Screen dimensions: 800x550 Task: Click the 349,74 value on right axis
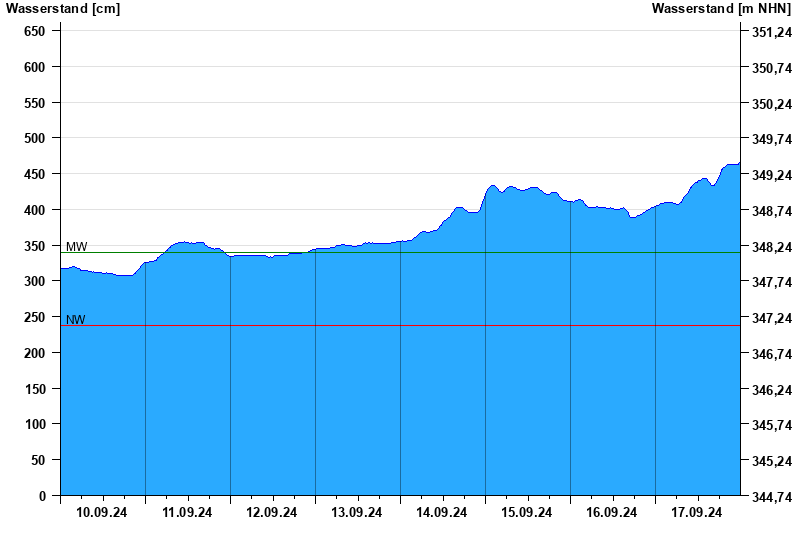pos(772,139)
